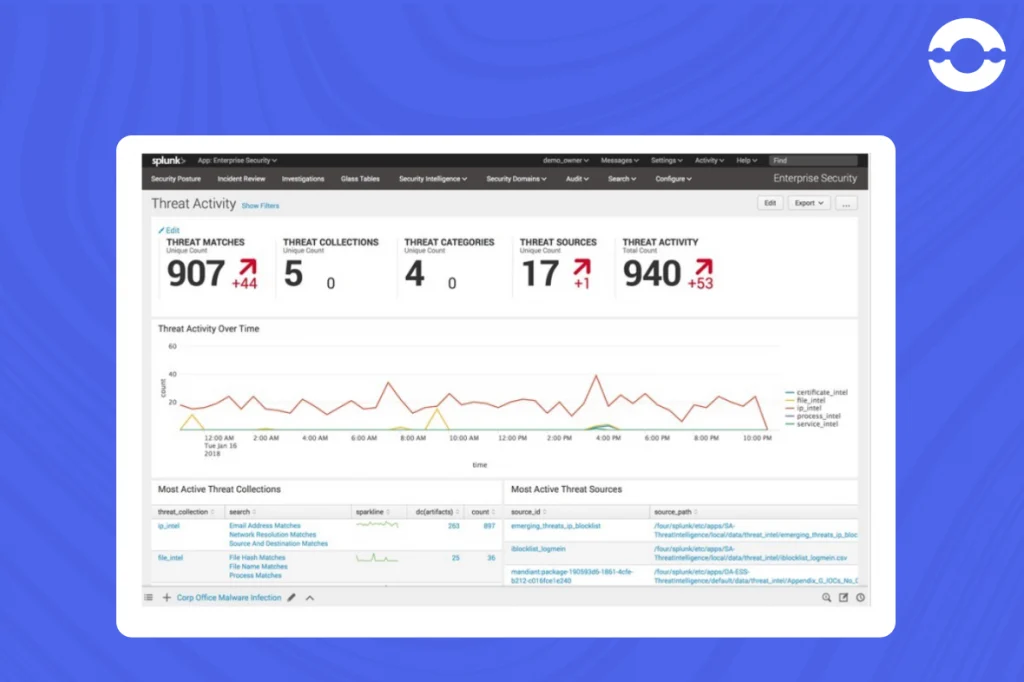The width and height of the screenshot is (1024, 682).
Task: Sort by the search column header
Action: tap(242, 512)
